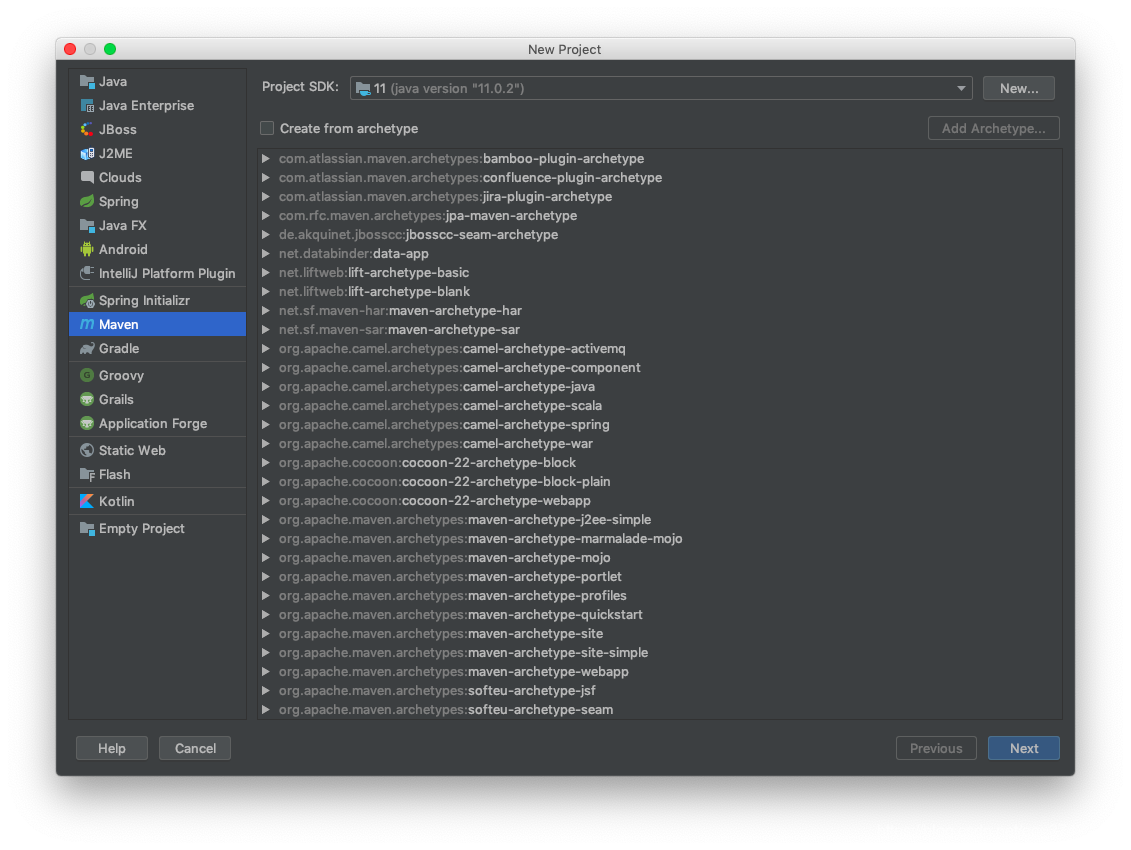Select the Spring Initializr icon

pyautogui.click(x=87, y=300)
